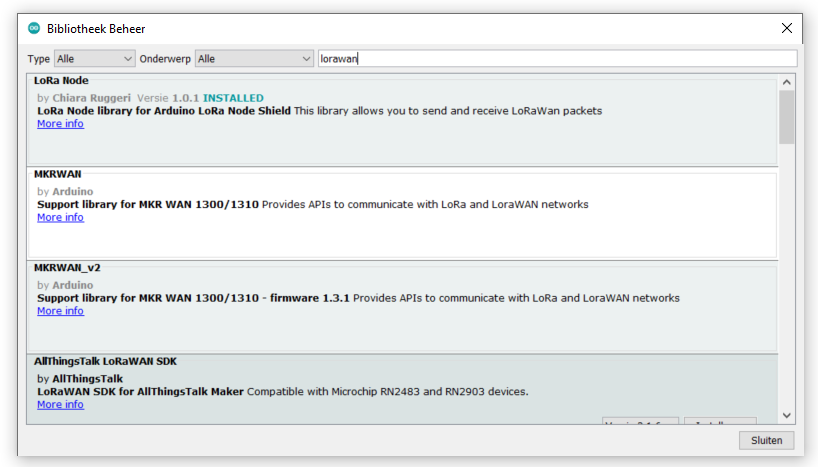Viewport: 818px width, 467px height.
Task: Open More info link for MKRWAN
Action: pyautogui.click(x=60, y=217)
